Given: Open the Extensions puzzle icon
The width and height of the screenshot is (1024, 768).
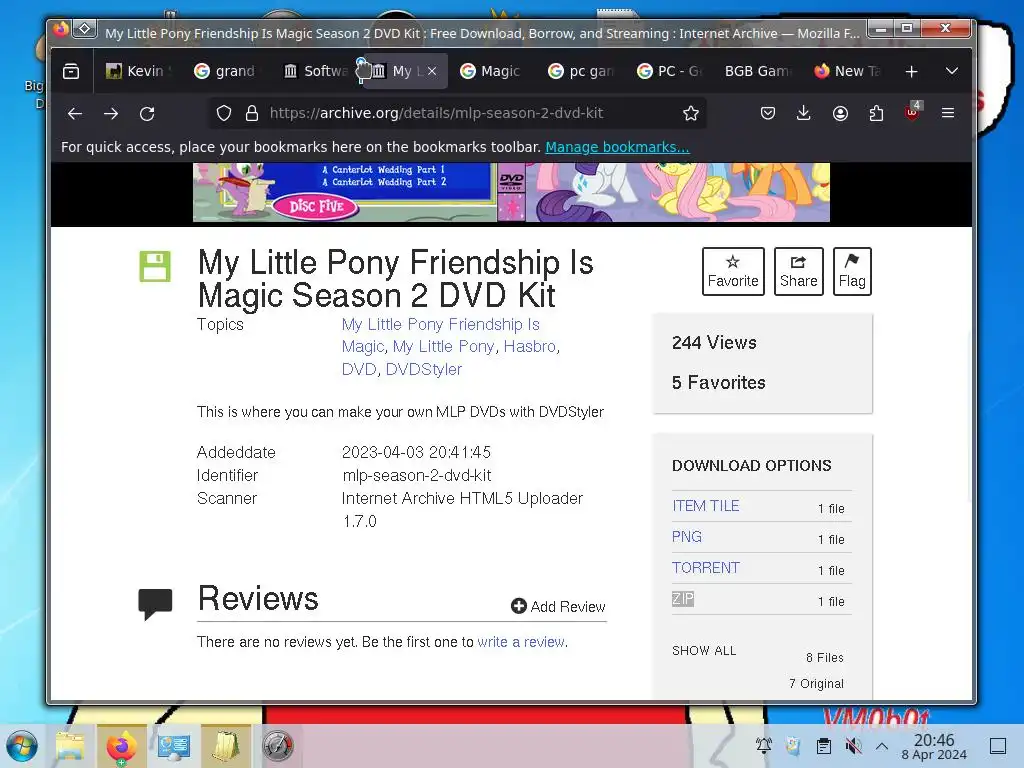Looking at the screenshot, I should pos(876,114).
